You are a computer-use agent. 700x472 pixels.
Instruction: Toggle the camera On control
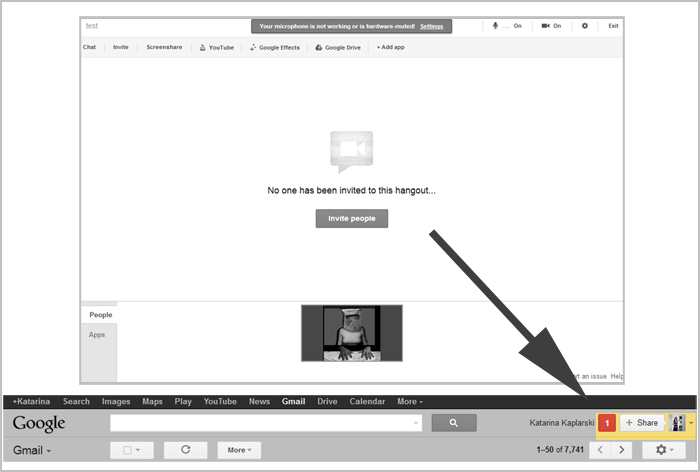(x=551, y=26)
